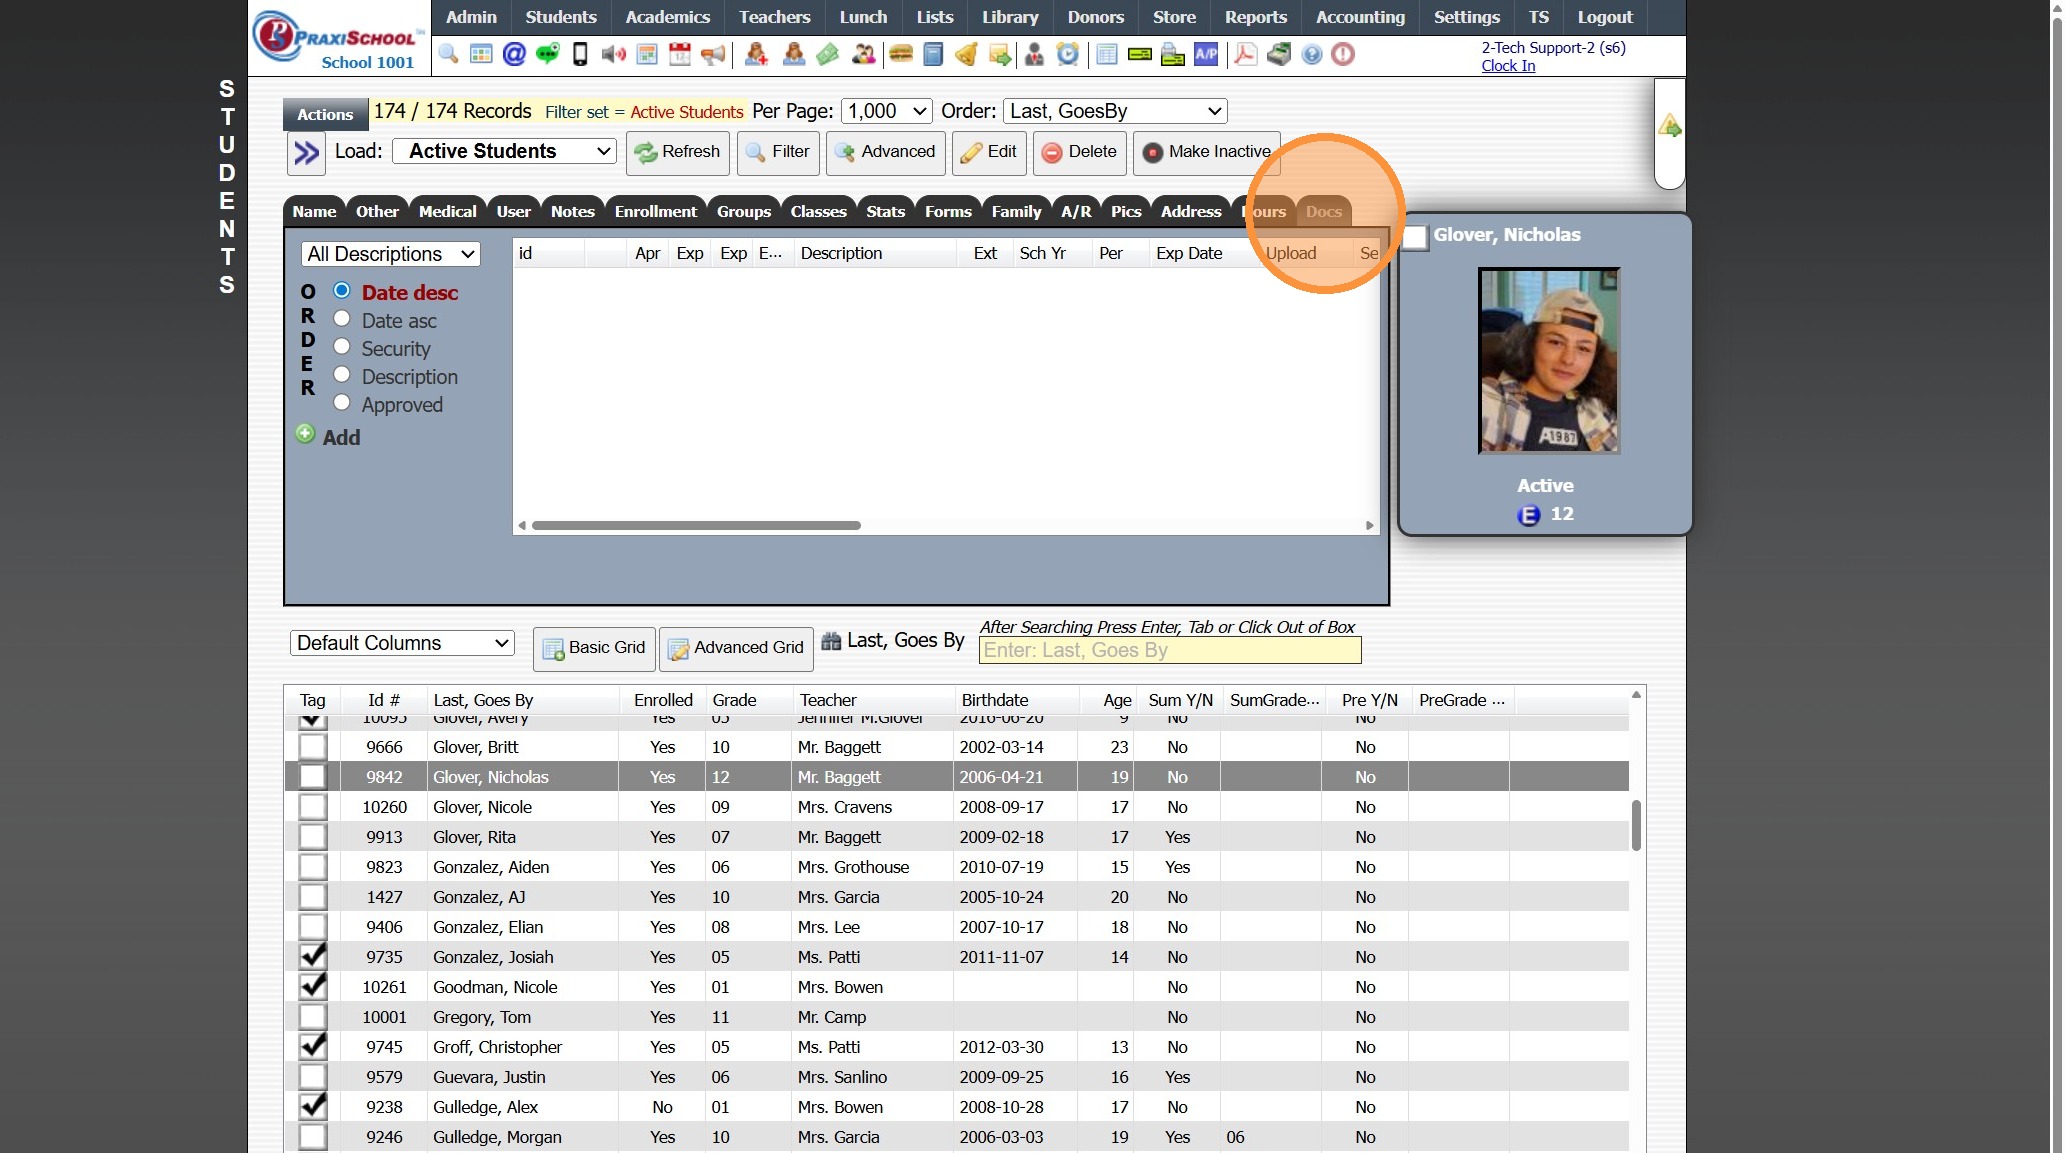Switch to the Enrollment tab
The height and width of the screenshot is (1153, 2065).
pos(655,211)
